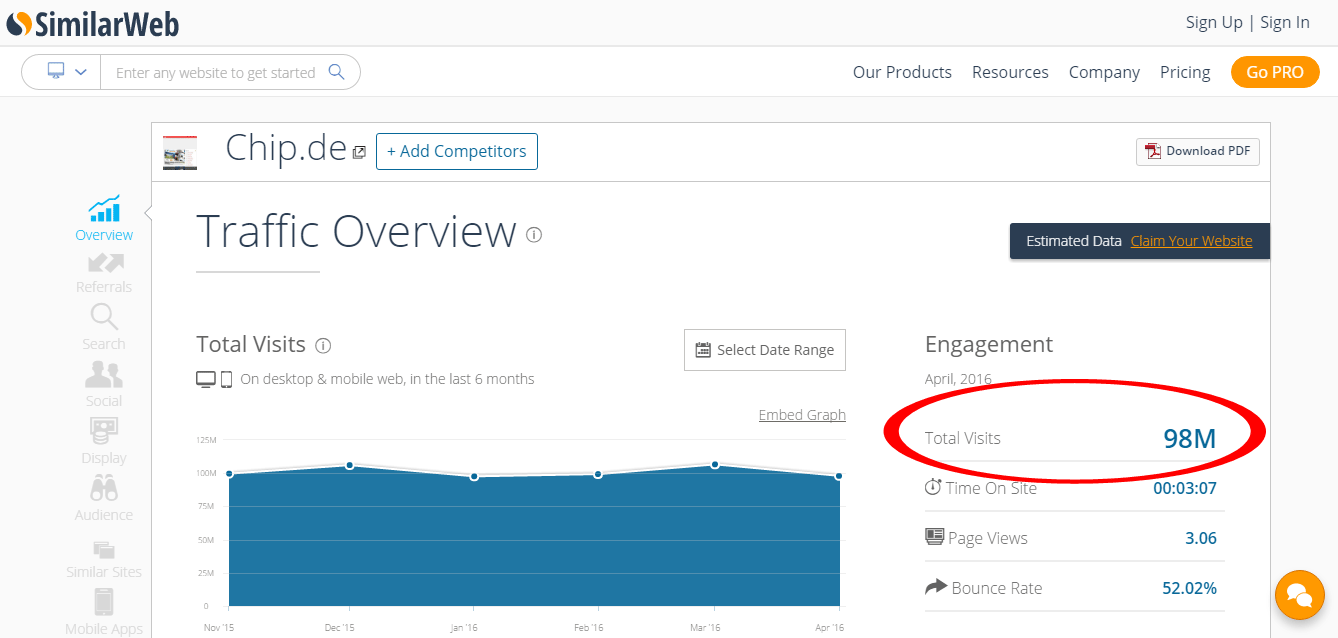Click the Chip.de site thumbnail
The height and width of the screenshot is (638, 1338).
(180, 152)
